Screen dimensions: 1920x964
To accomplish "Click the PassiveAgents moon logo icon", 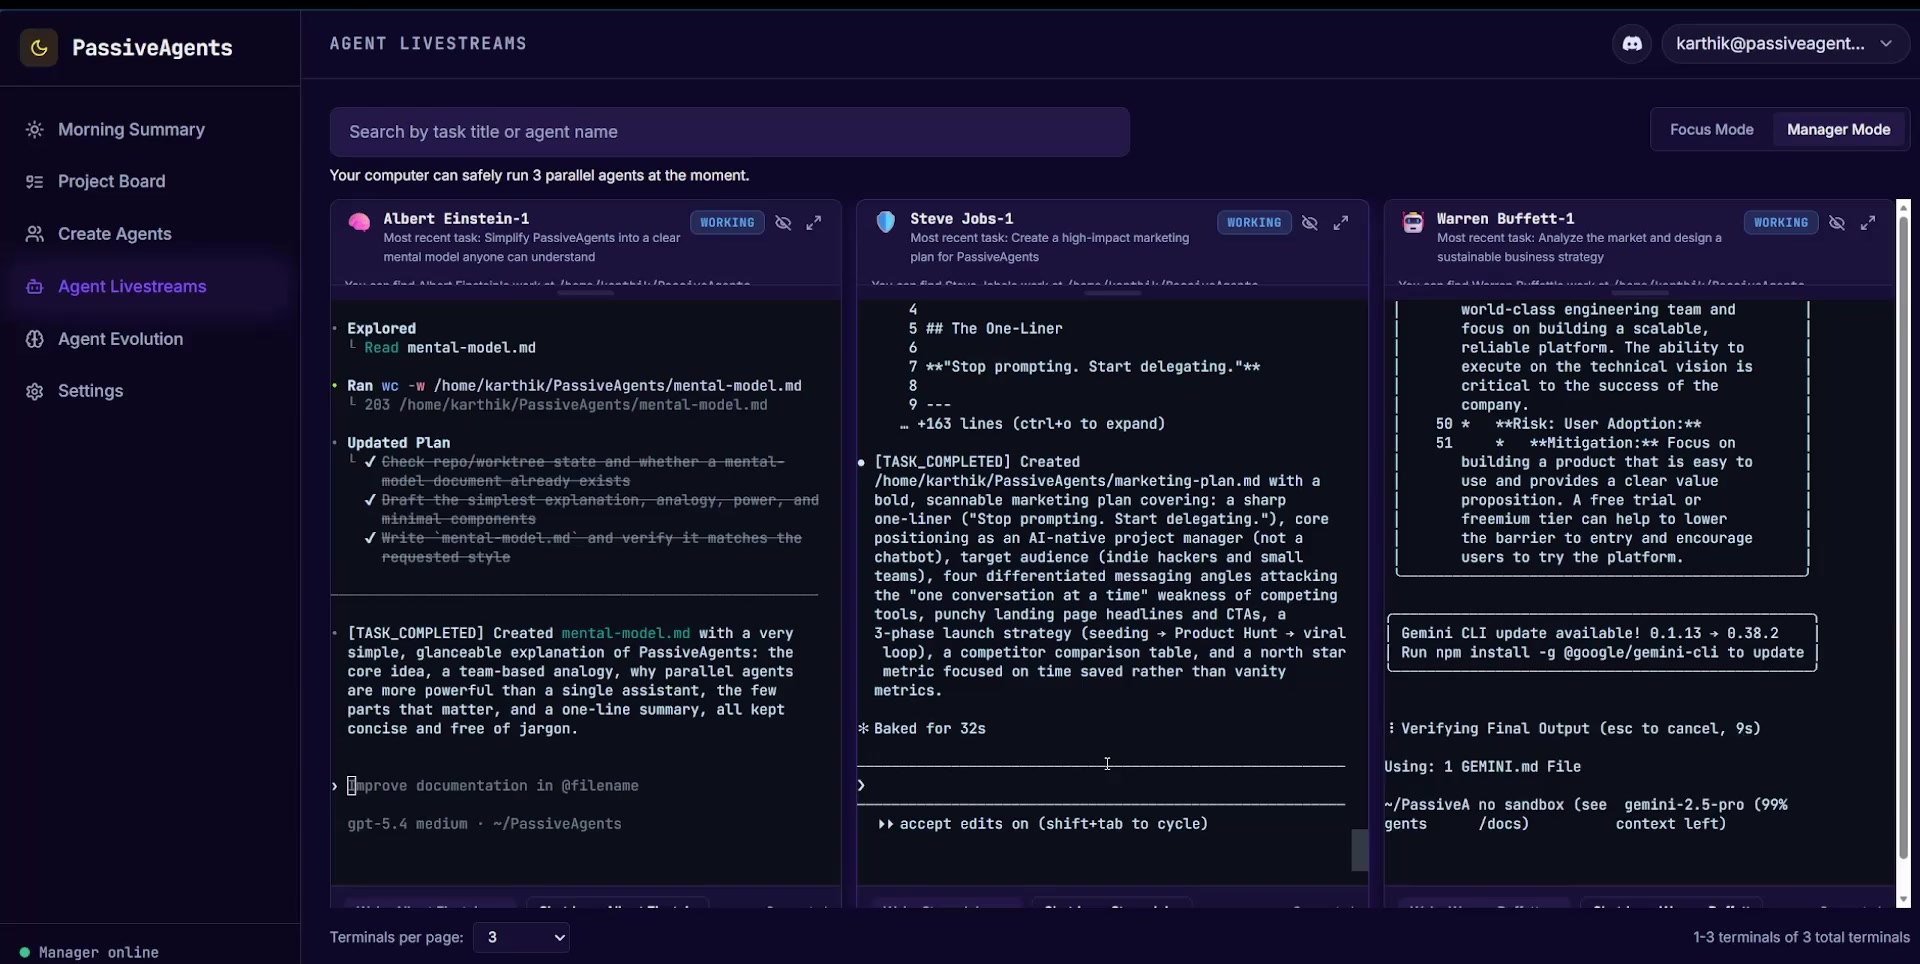I will tap(39, 47).
